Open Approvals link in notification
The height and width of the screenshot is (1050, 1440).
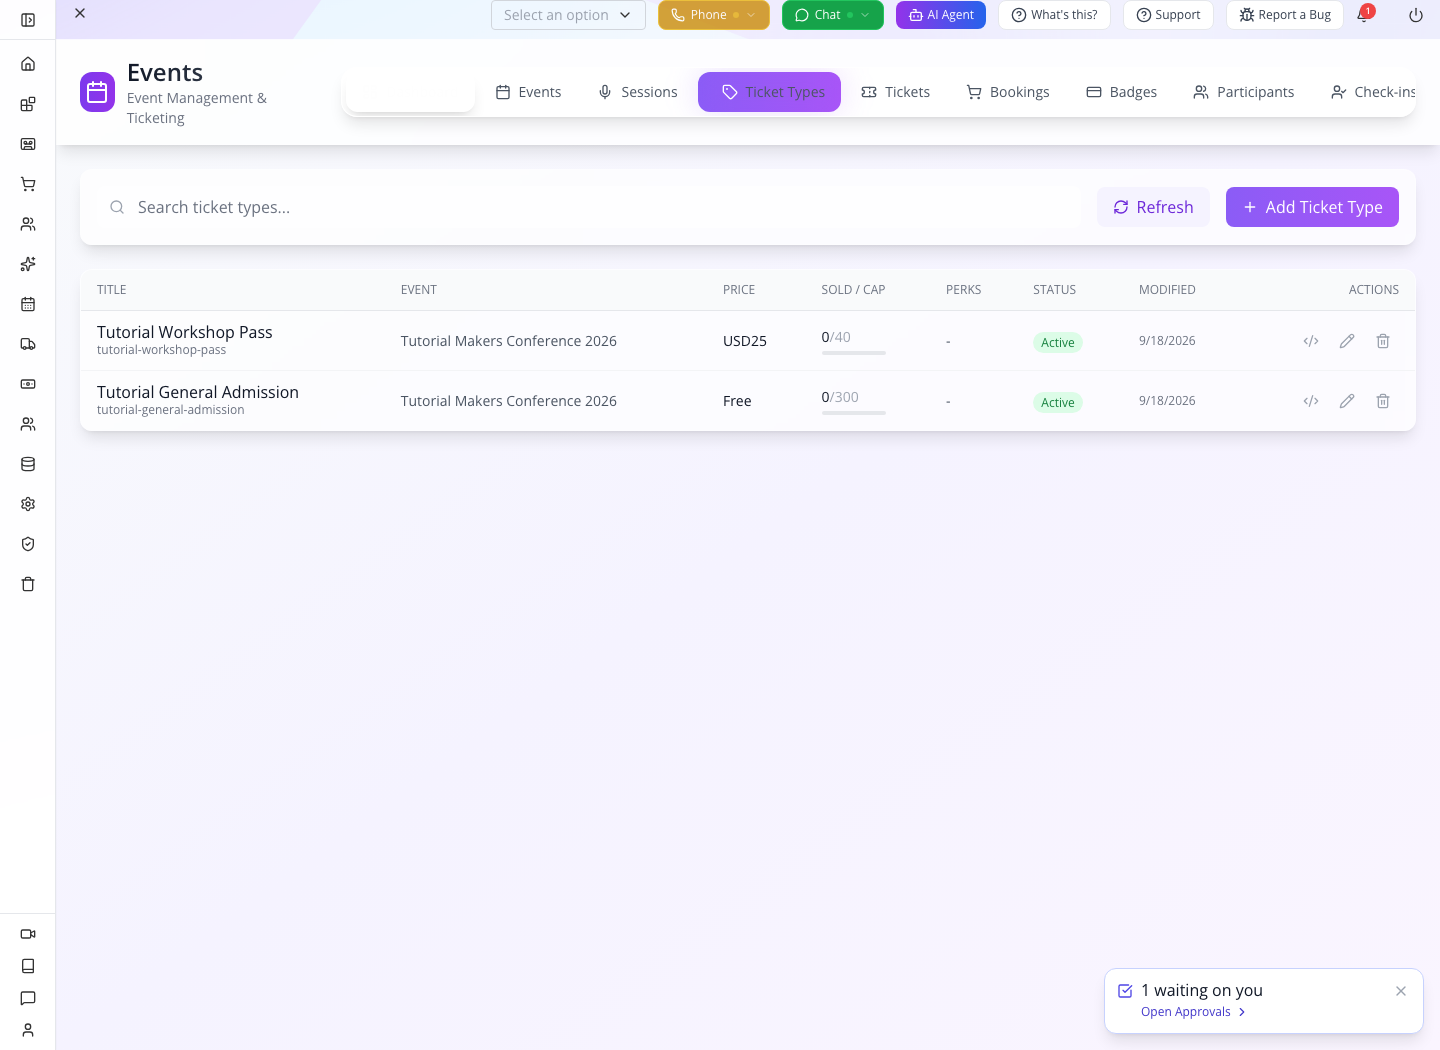pos(1193,1012)
